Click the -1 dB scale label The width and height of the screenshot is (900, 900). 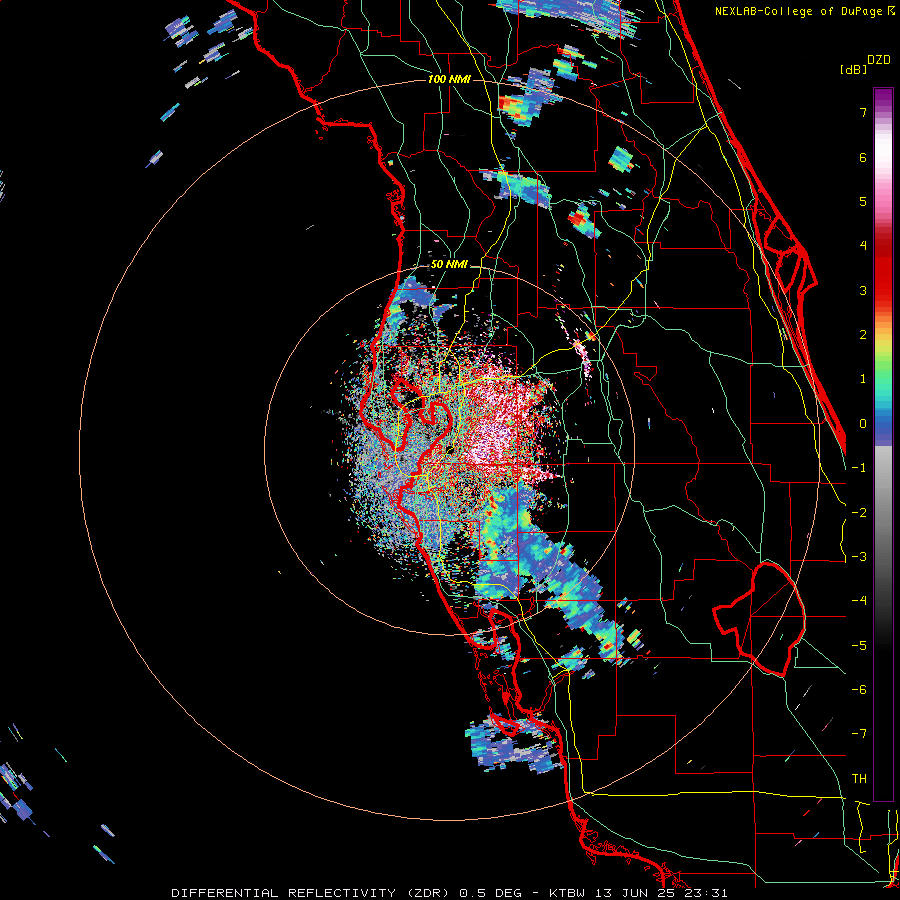point(859,468)
